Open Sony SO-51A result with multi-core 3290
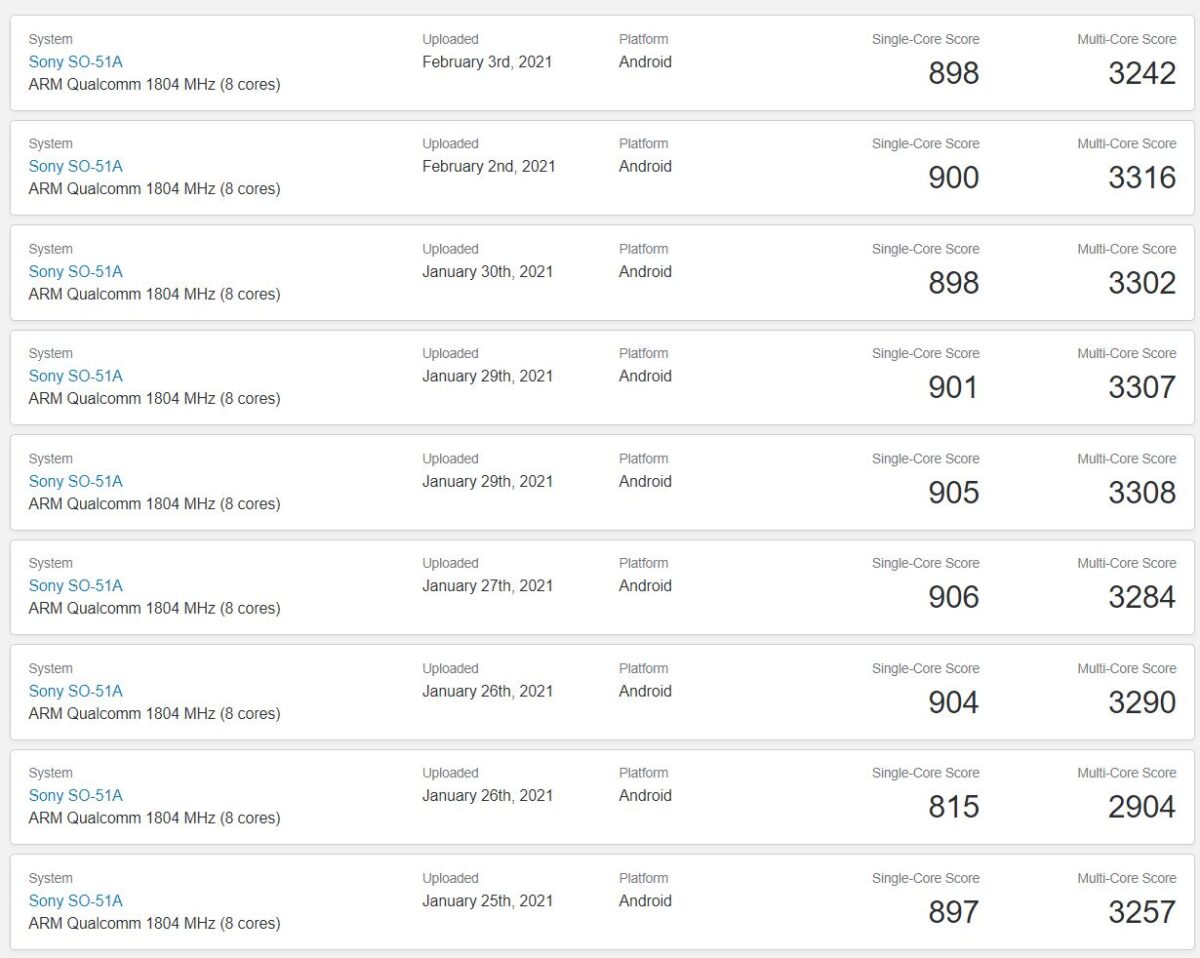Viewport: 1200px width, 958px height. pos(76,691)
